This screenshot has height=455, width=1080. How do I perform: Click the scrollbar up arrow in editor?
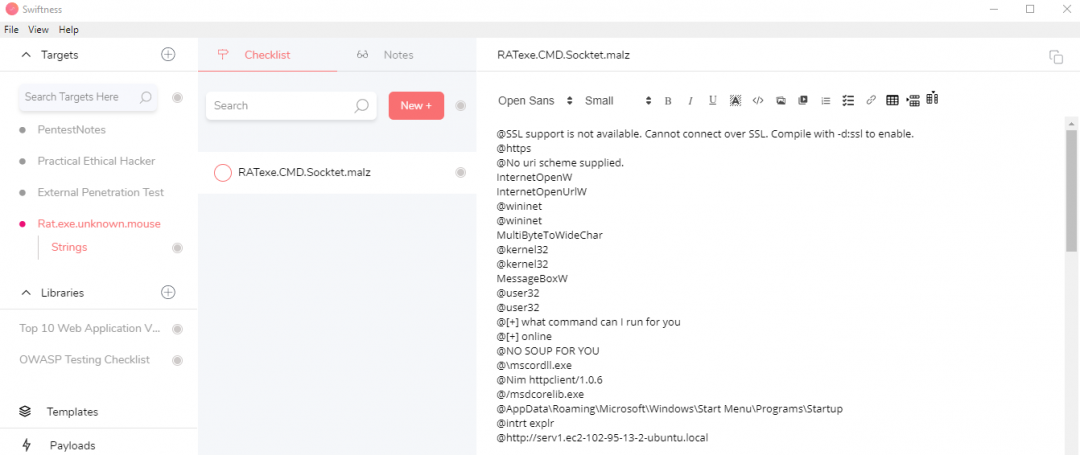click(x=1071, y=123)
